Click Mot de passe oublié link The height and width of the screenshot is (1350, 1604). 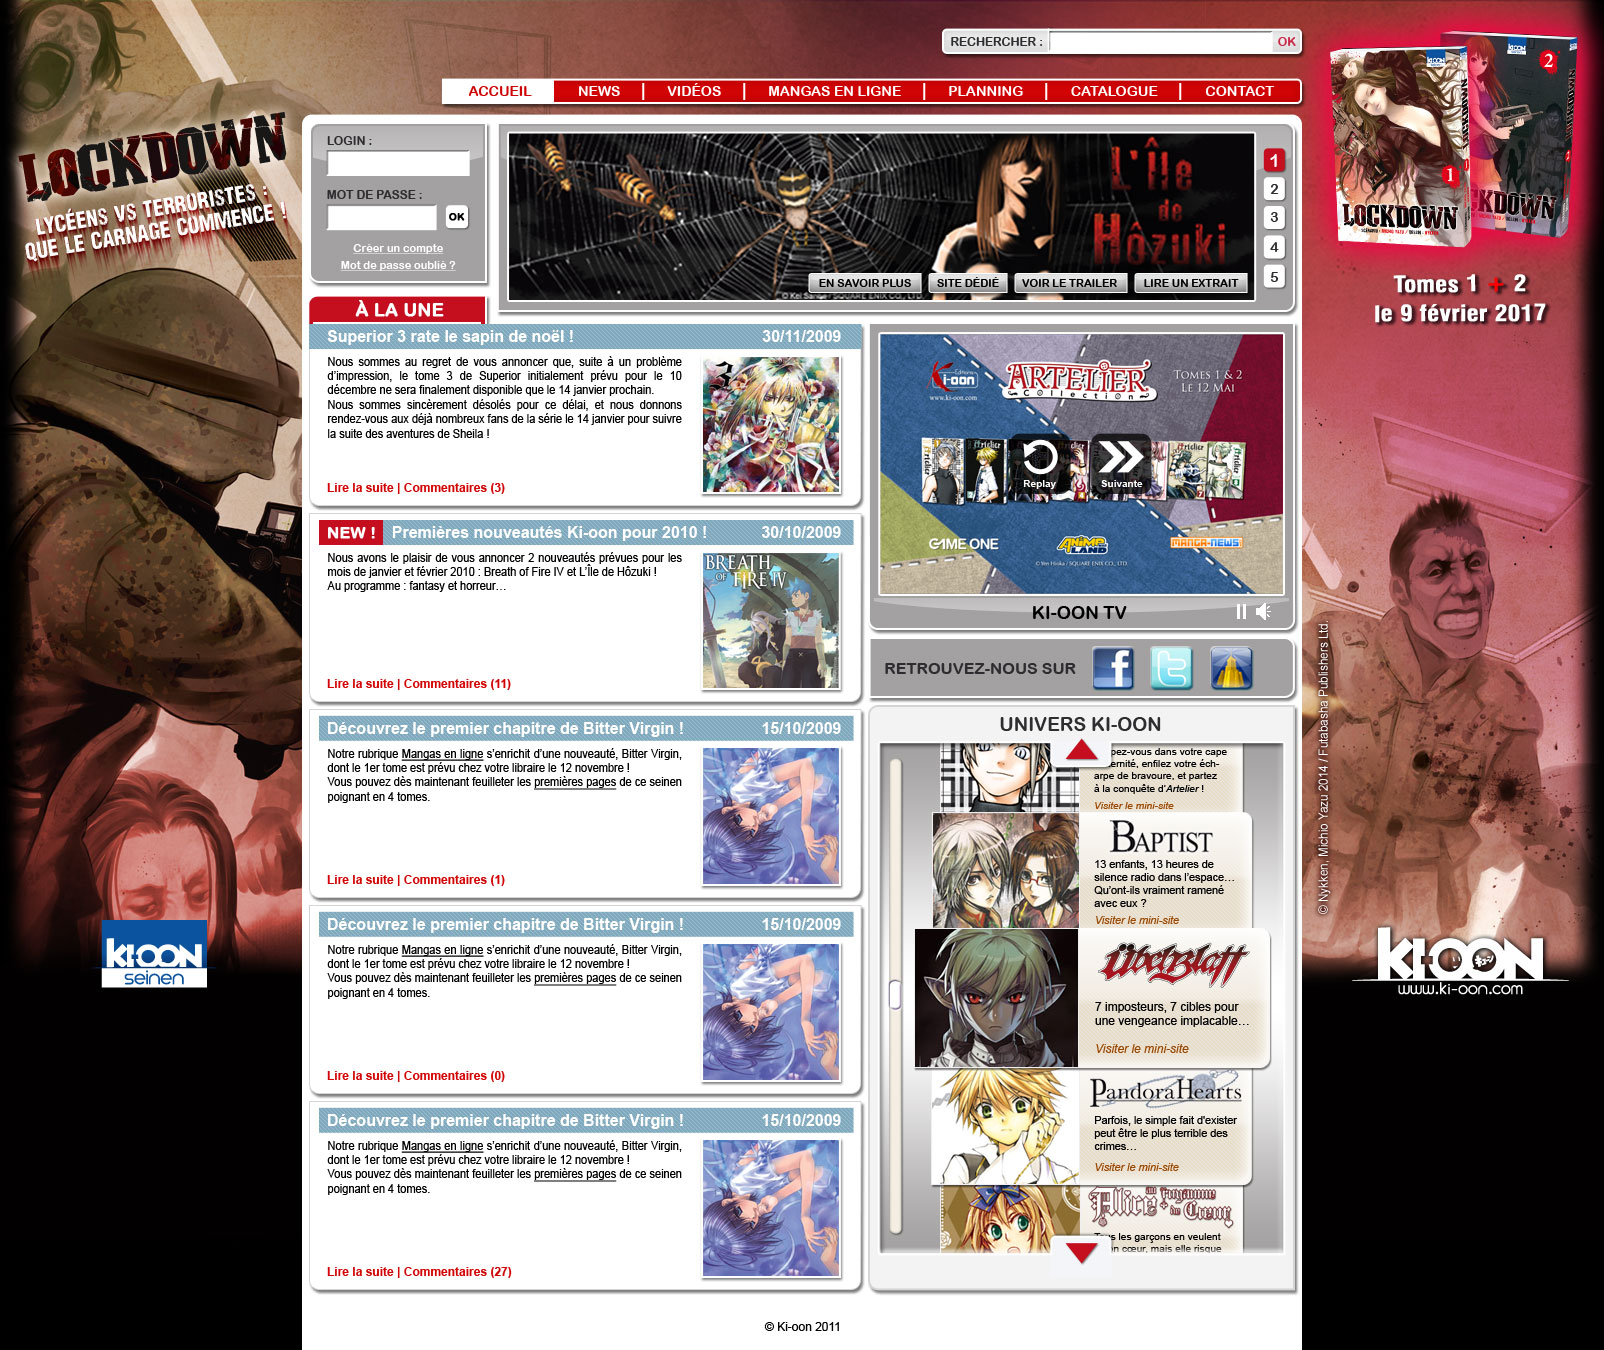click(x=398, y=265)
